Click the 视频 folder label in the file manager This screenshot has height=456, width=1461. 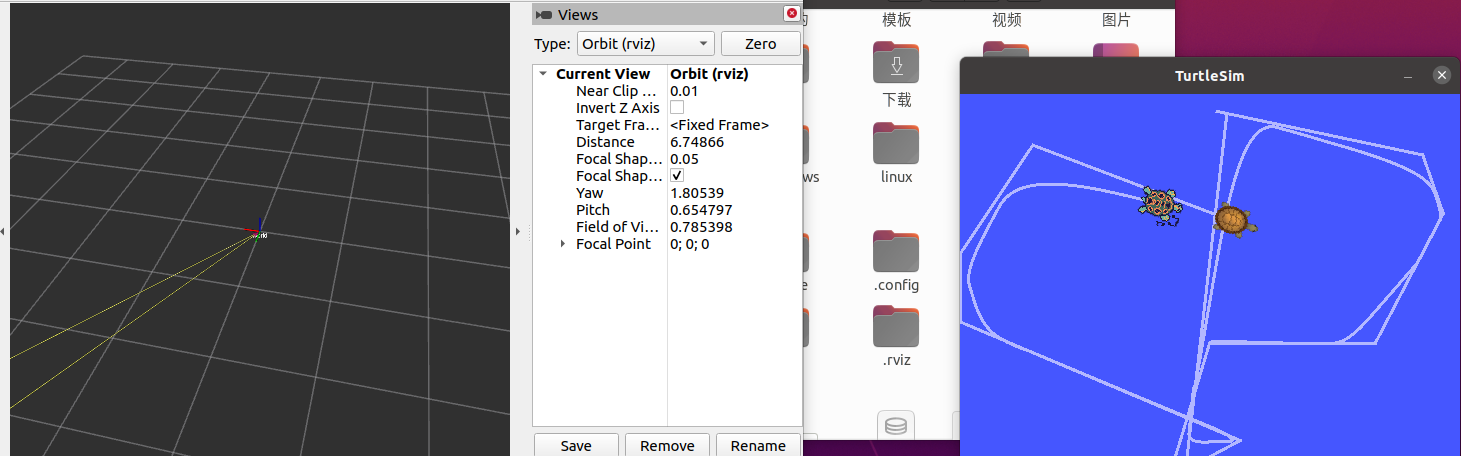point(1007,20)
